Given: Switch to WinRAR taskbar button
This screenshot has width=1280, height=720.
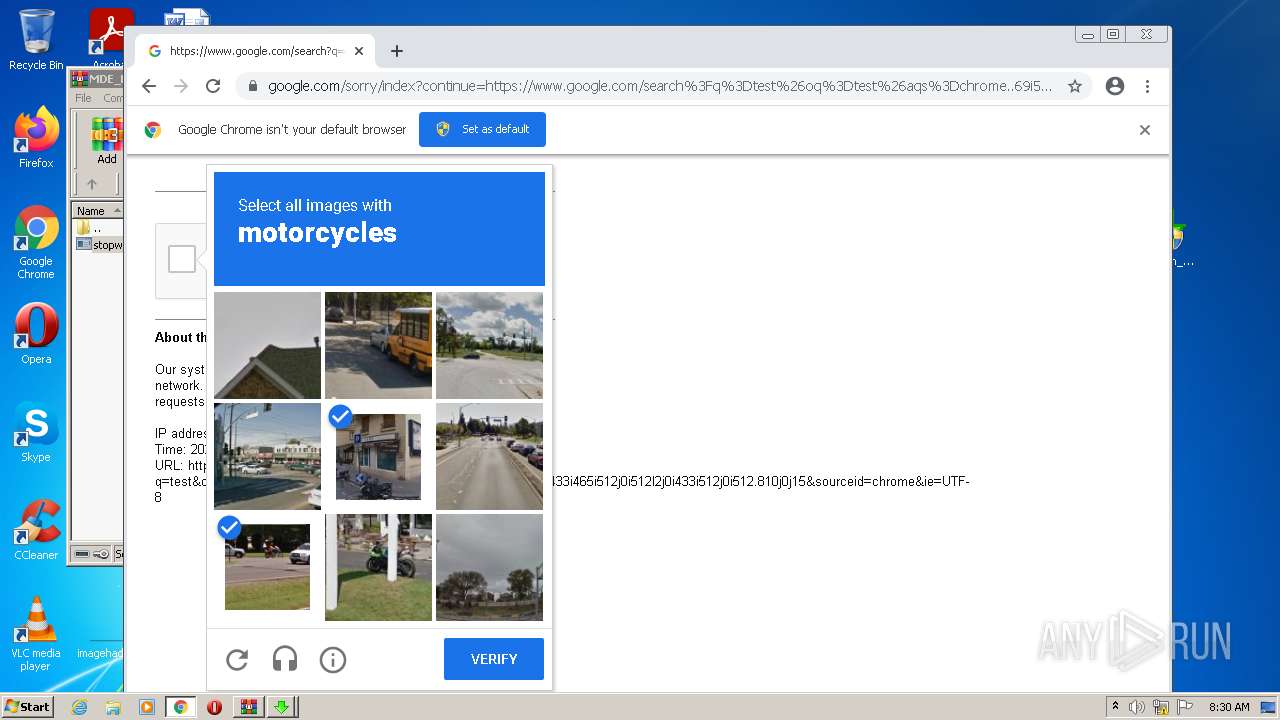Looking at the screenshot, I should (x=249, y=707).
